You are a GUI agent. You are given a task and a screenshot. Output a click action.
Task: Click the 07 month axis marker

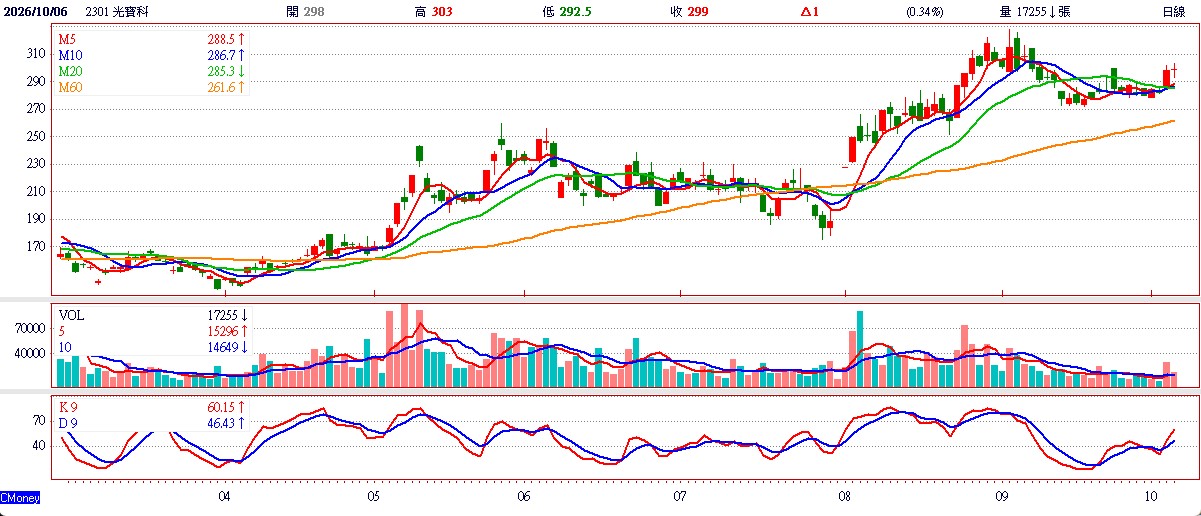click(679, 496)
